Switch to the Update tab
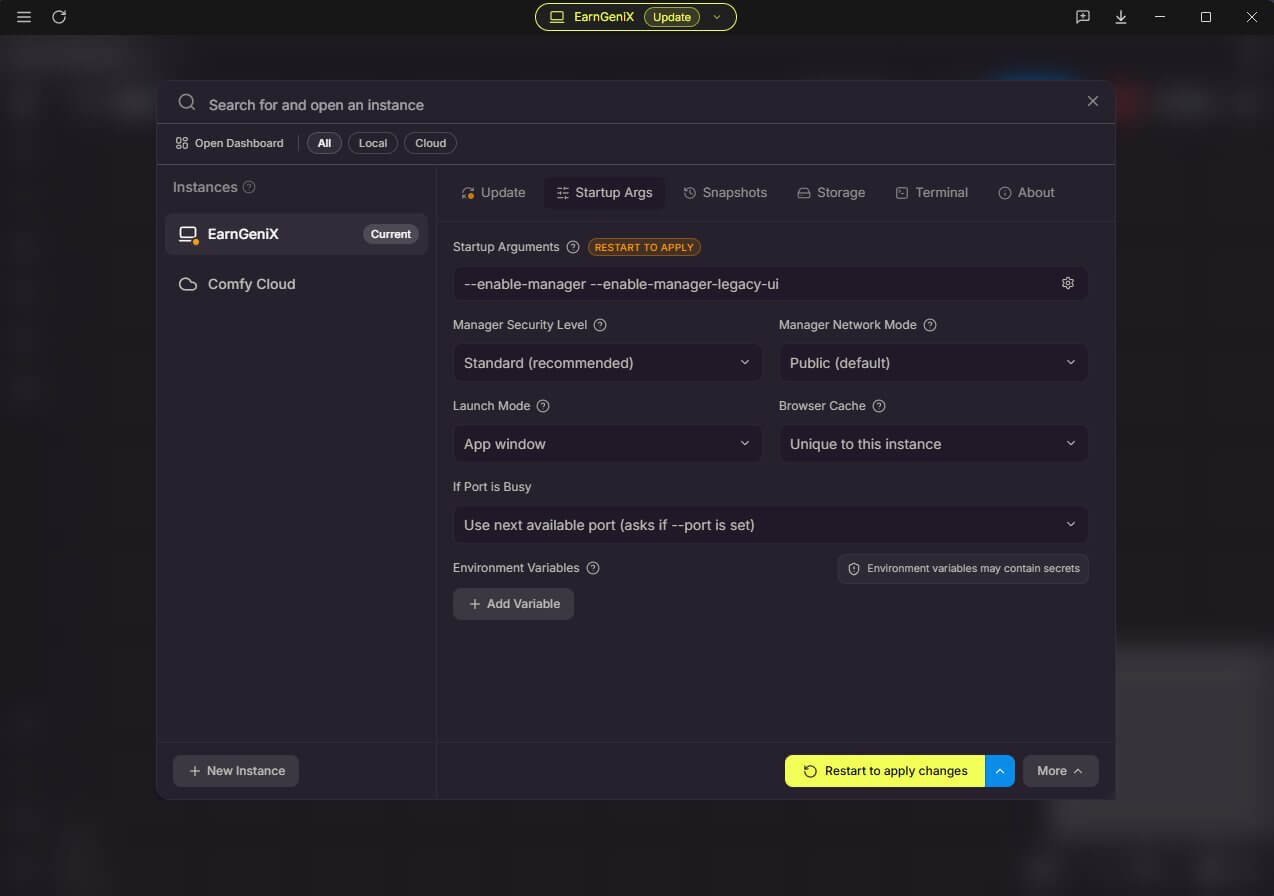The height and width of the screenshot is (896, 1274). pyautogui.click(x=493, y=193)
